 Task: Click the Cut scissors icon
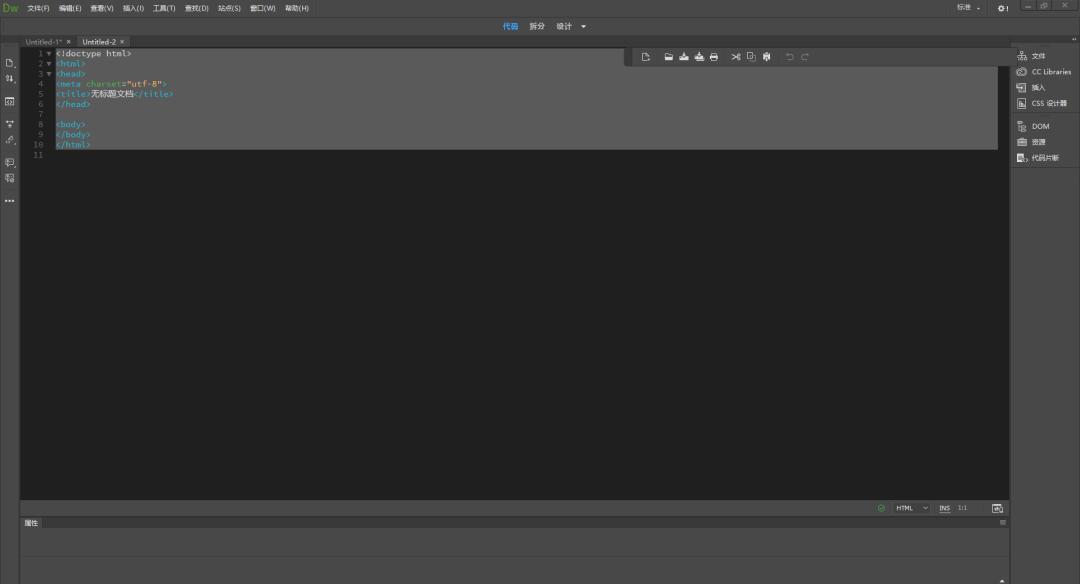pyautogui.click(x=736, y=57)
